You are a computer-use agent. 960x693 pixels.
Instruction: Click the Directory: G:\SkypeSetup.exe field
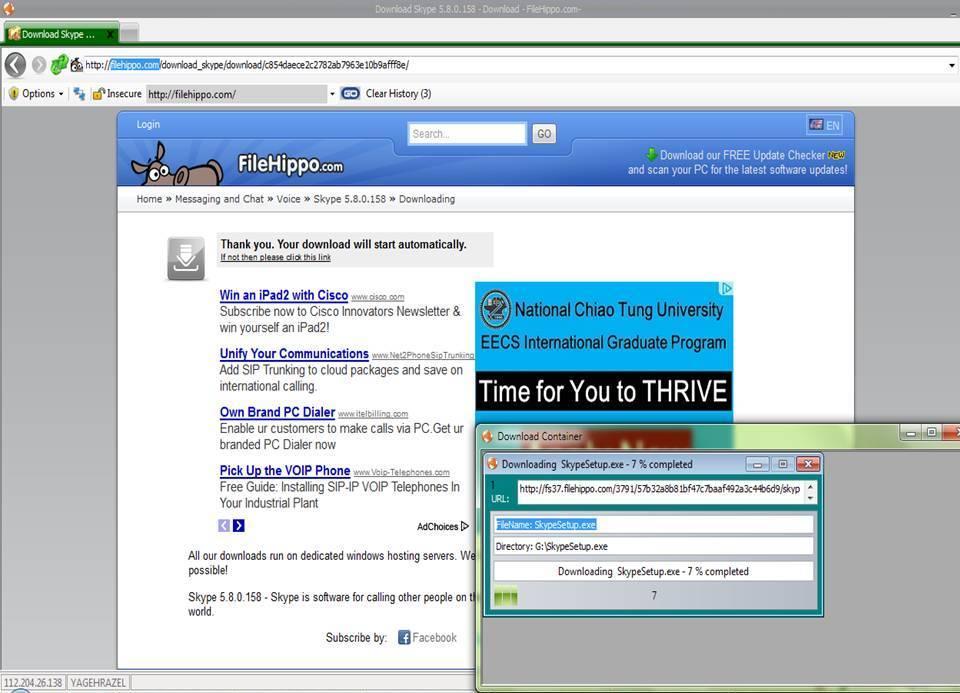pyautogui.click(x=653, y=546)
